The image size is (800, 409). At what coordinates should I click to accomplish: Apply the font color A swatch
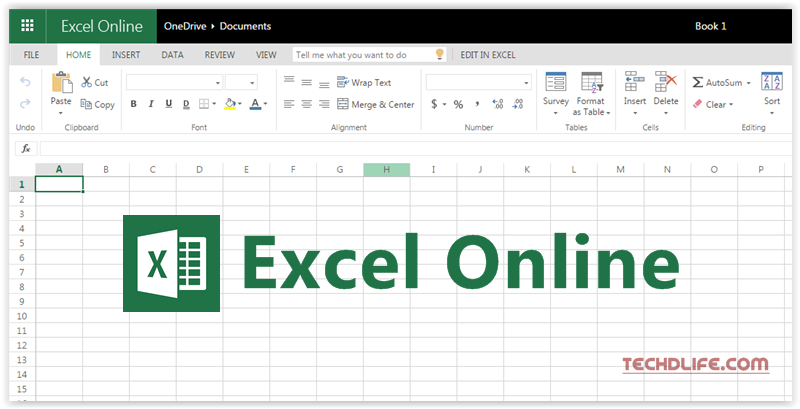(x=256, y=104)
